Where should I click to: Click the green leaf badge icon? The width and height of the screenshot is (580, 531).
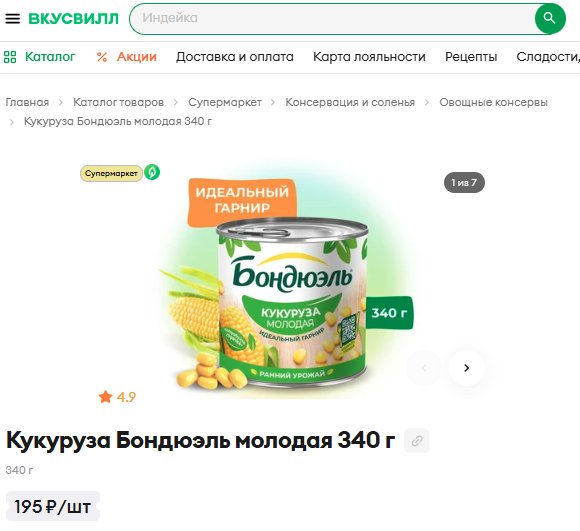(152, 172)
